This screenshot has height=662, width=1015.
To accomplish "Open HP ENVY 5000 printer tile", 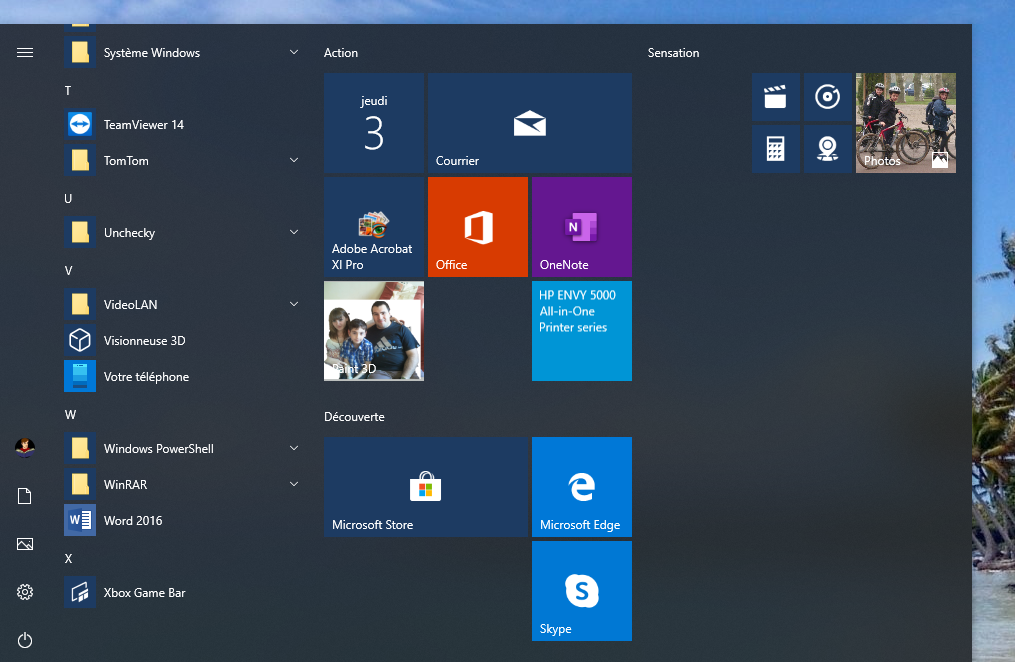I will pyautogui.click(x=582, y=331).
